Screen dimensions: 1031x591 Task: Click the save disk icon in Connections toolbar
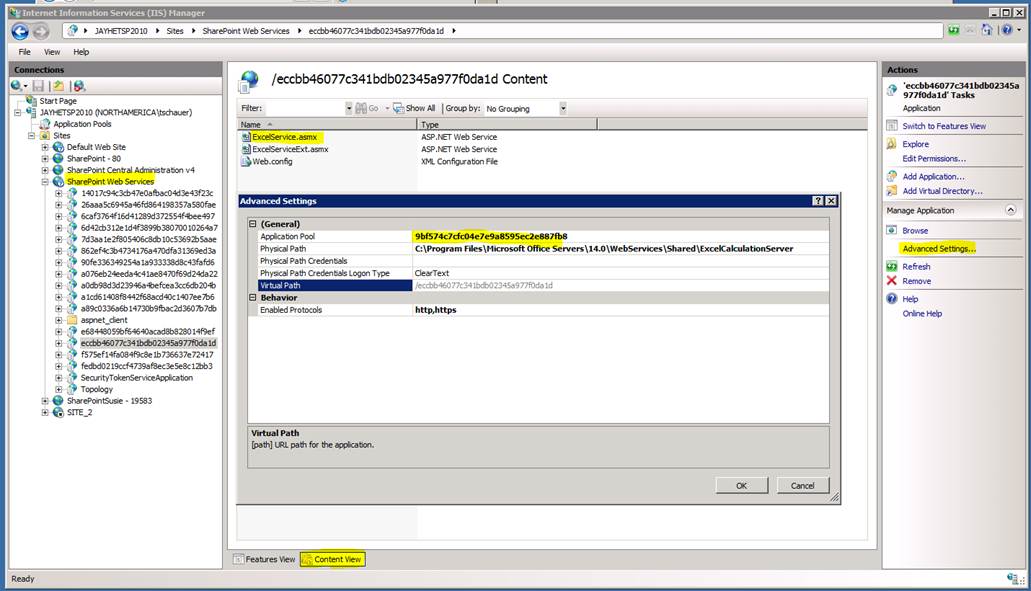[x=38, y=86]
